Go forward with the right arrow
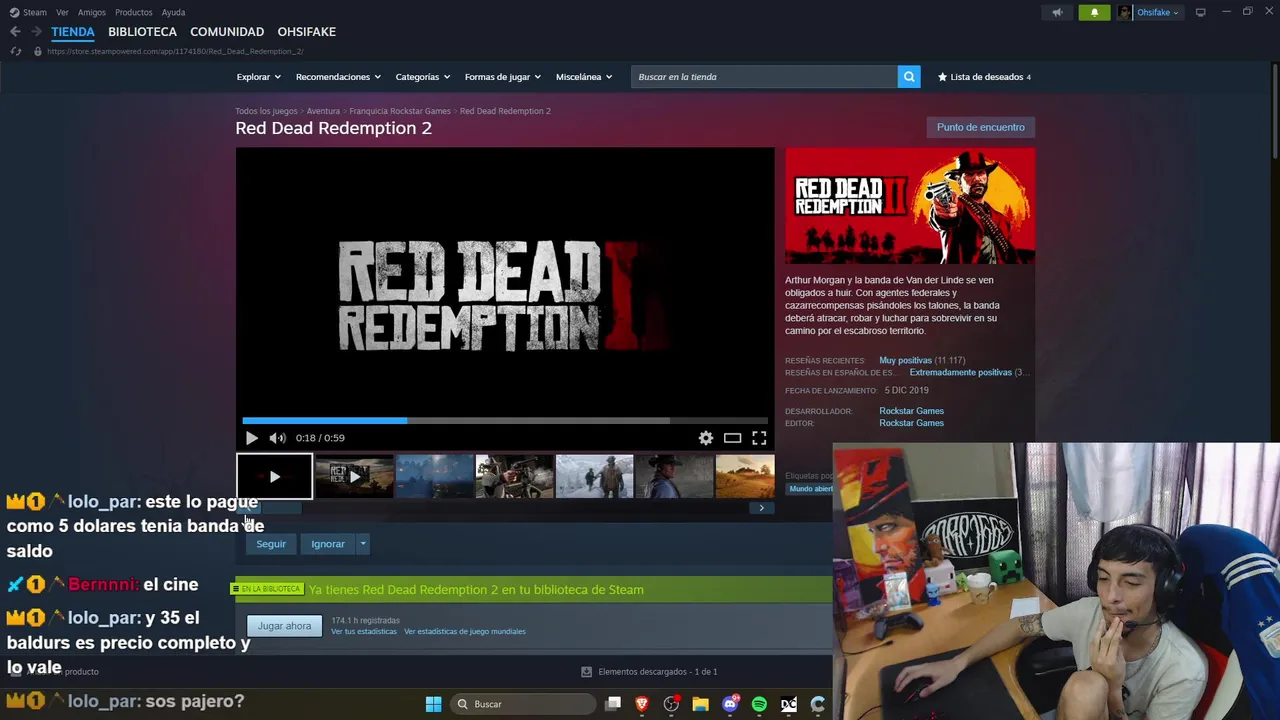1280x720 pixels. [36, 32]
